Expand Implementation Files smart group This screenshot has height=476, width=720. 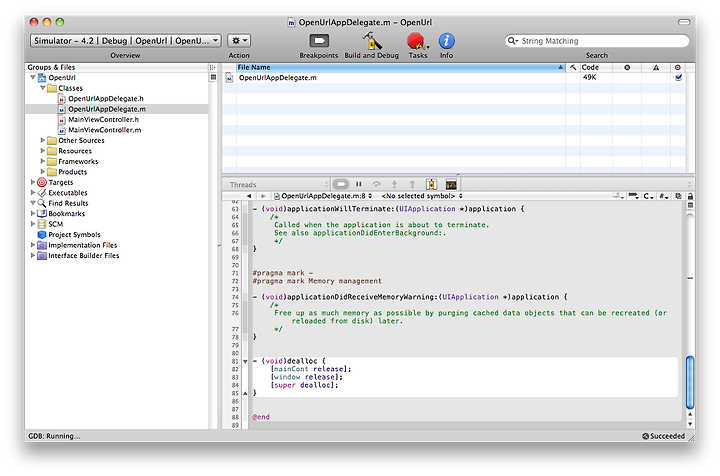(x=33, y=245)
